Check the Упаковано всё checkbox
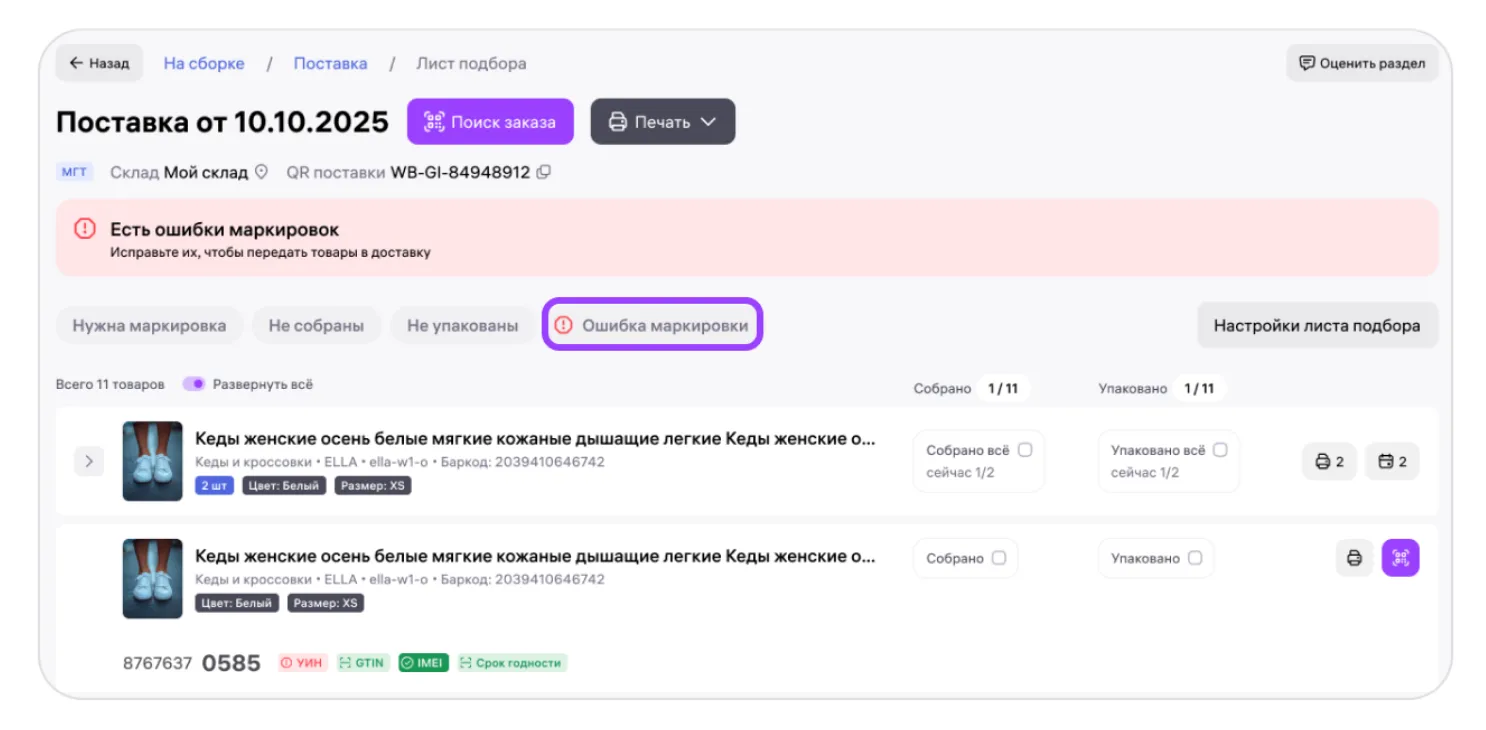1486x730 pixels. click(1219, 450)
